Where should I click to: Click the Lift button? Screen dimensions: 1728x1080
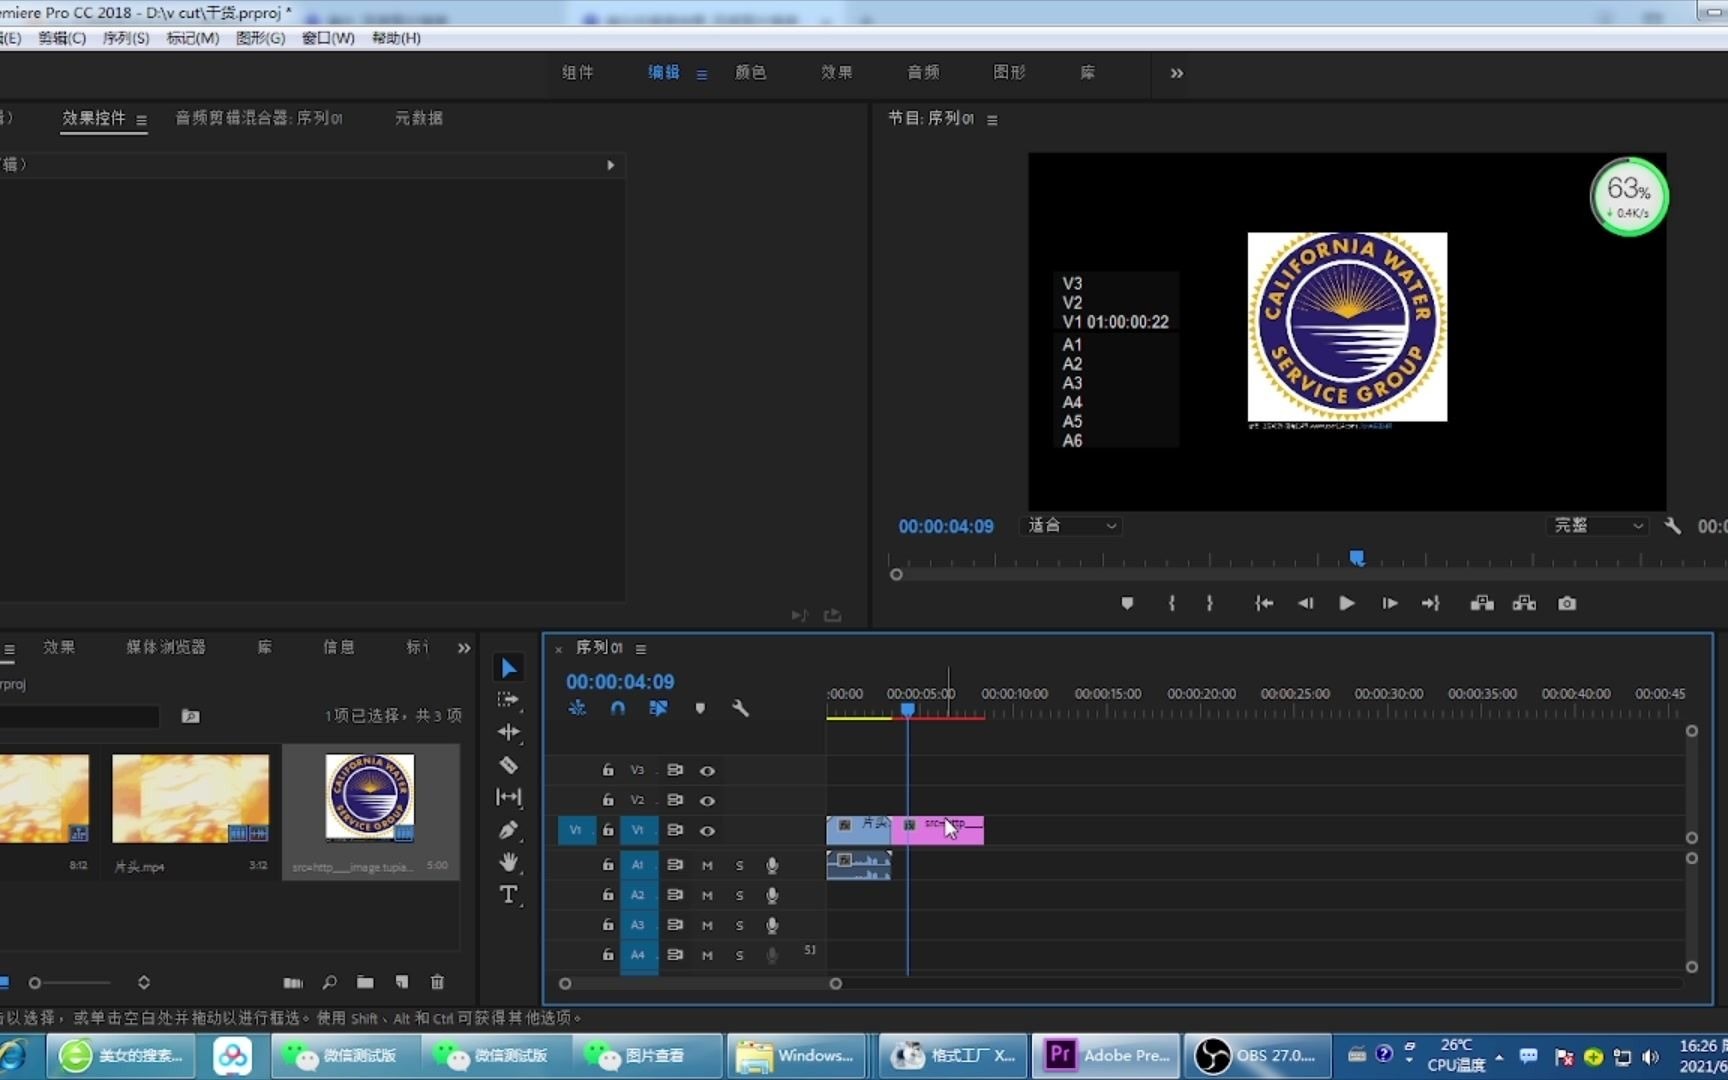pos(1482,603)
